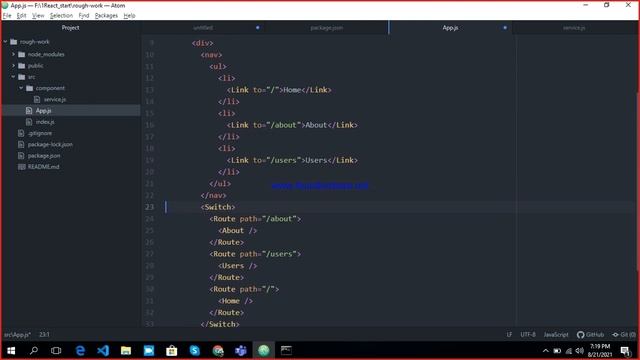Click the network tray icon
Screen dimensions: 640x360
pyautogui.click(x=569, y=351)
